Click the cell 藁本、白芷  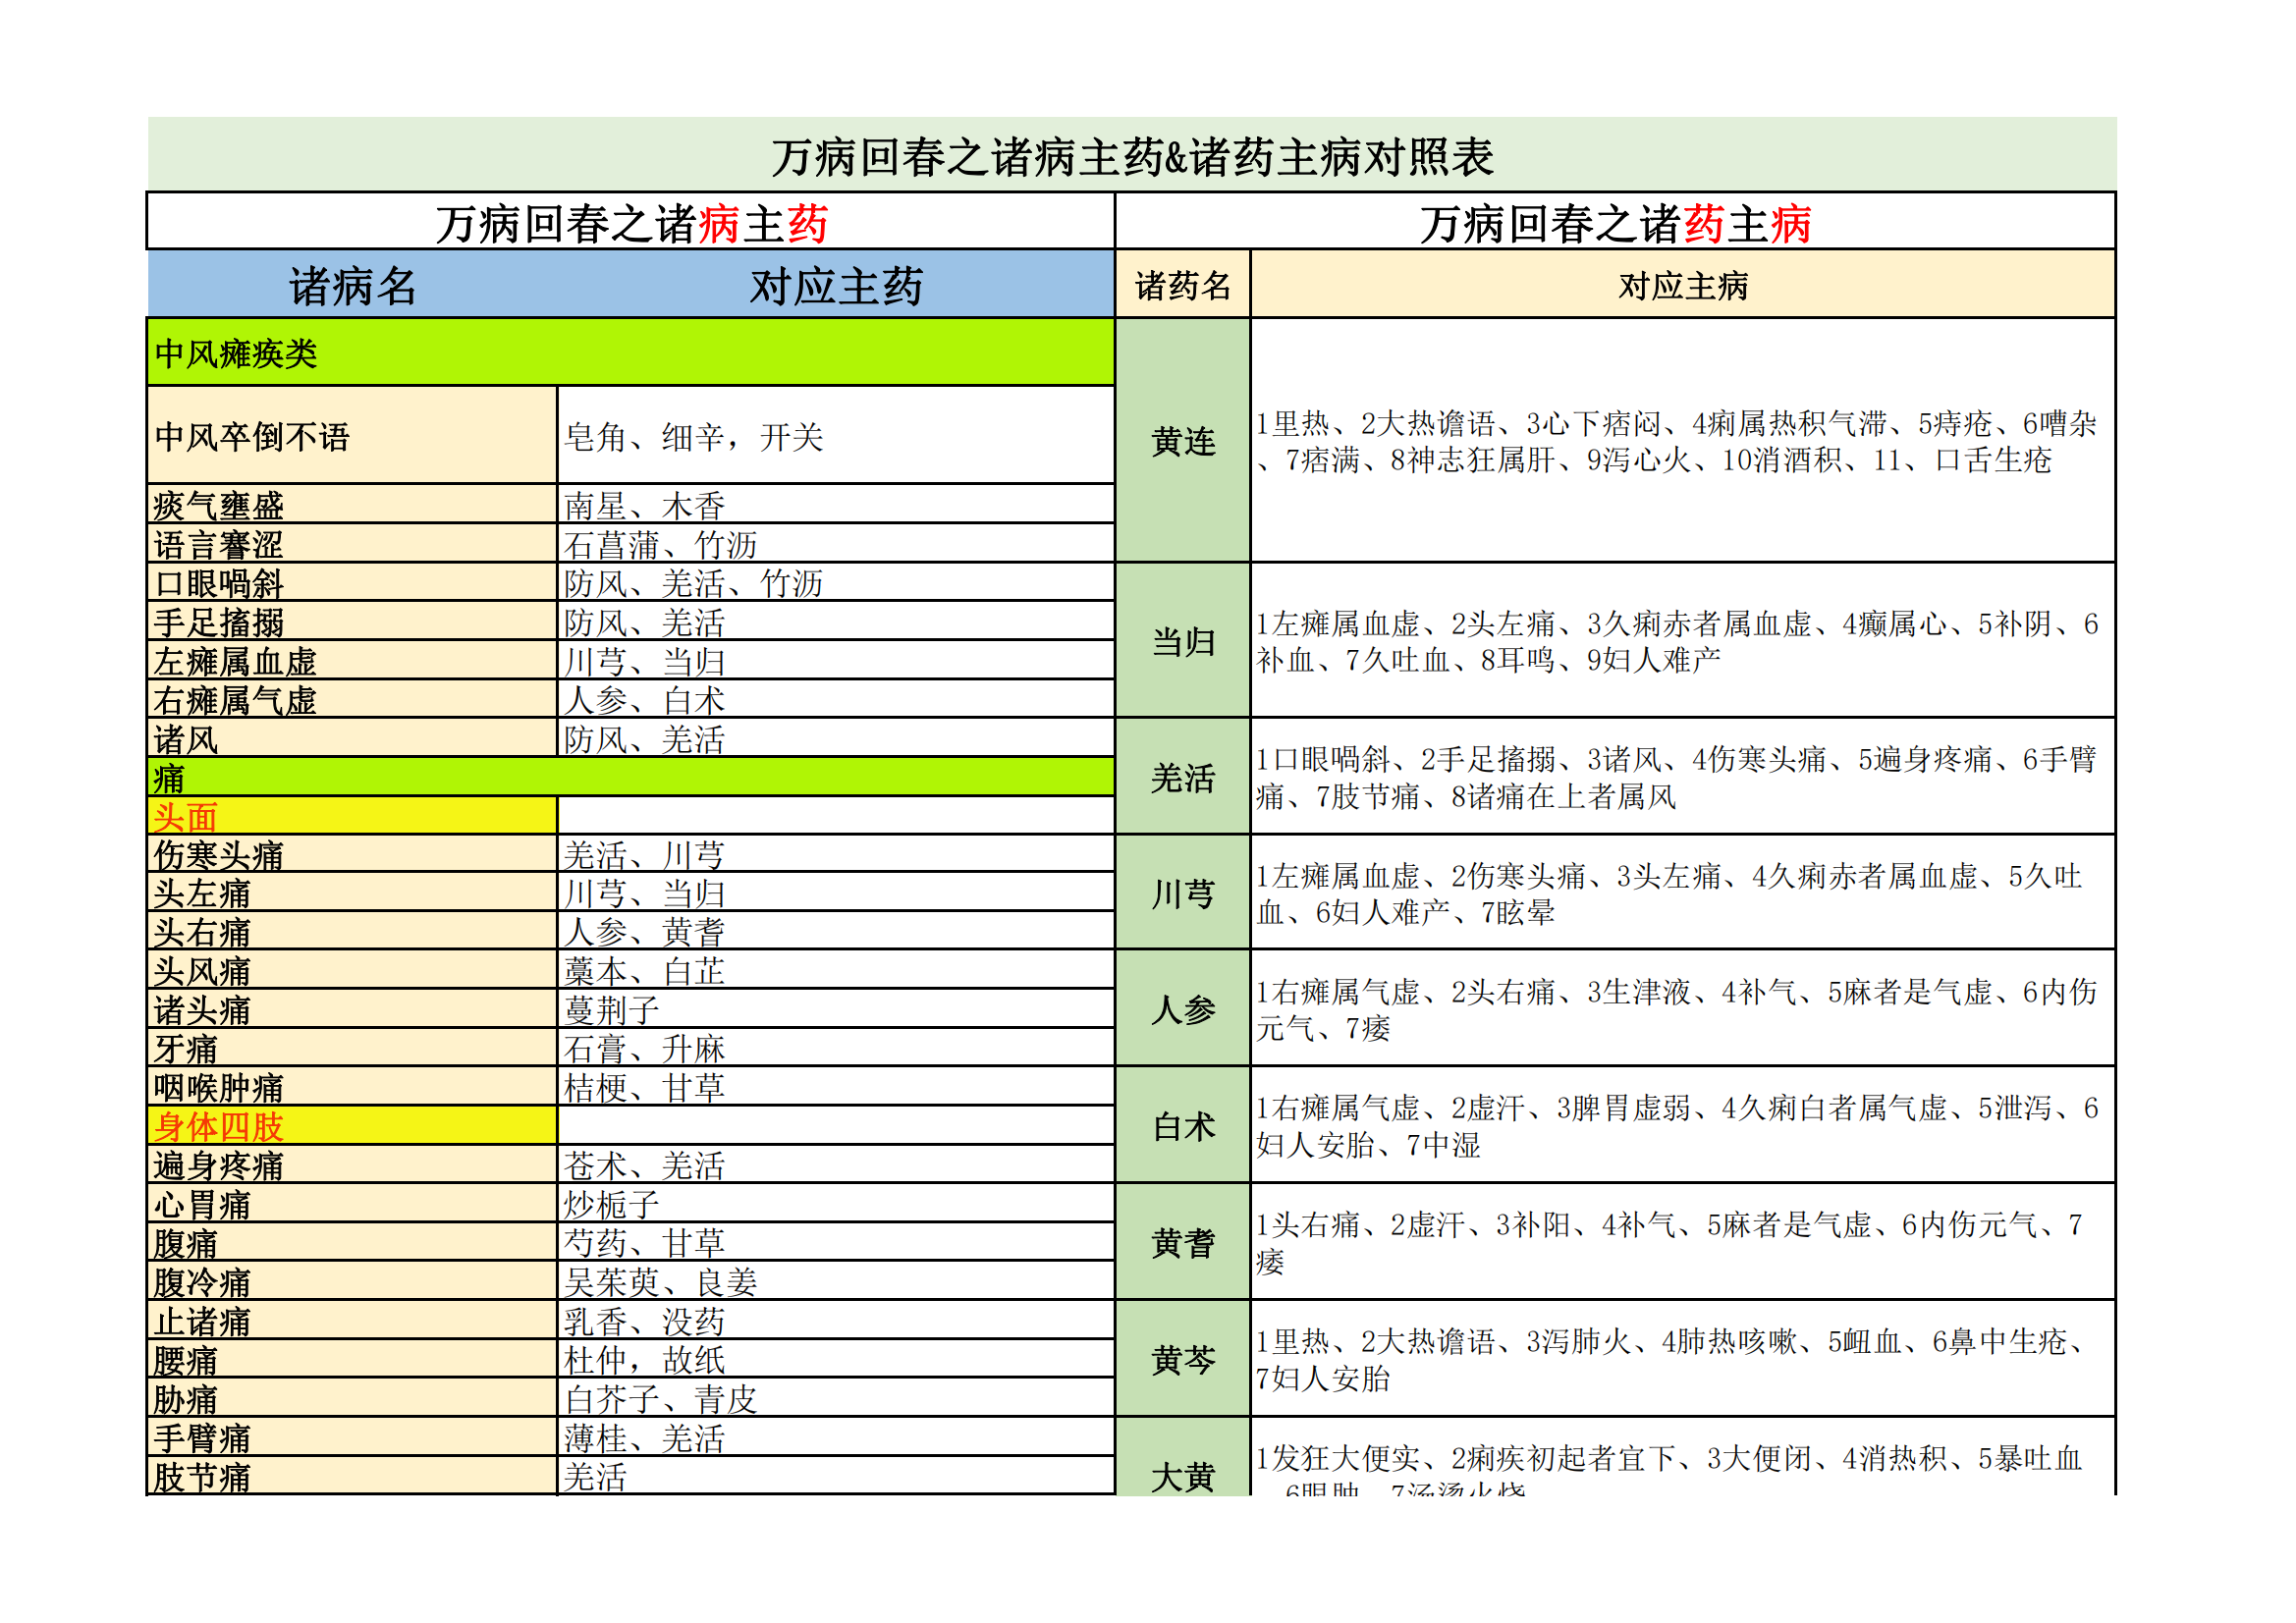pos(836,970)
